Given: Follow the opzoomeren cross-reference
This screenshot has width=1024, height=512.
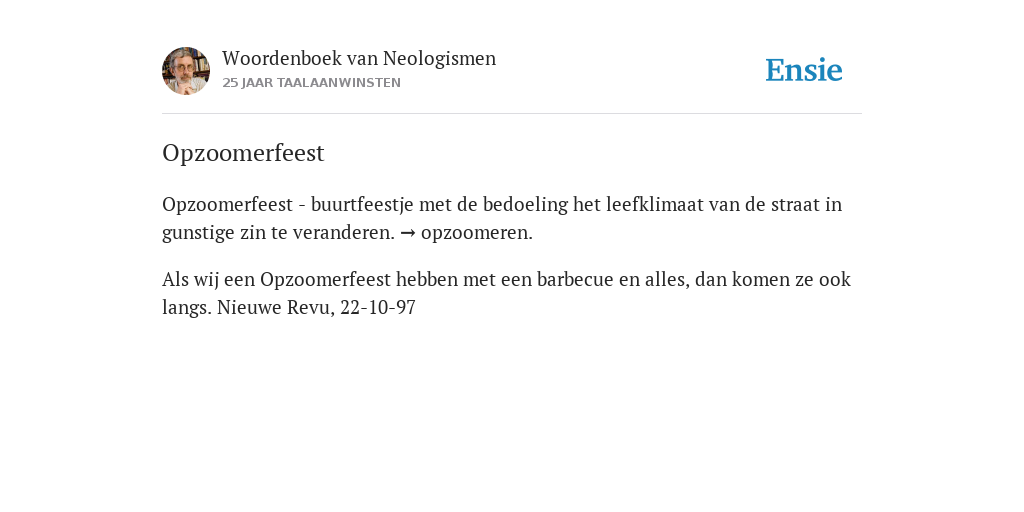Looking at the screenshot, I should coord(474,233).
